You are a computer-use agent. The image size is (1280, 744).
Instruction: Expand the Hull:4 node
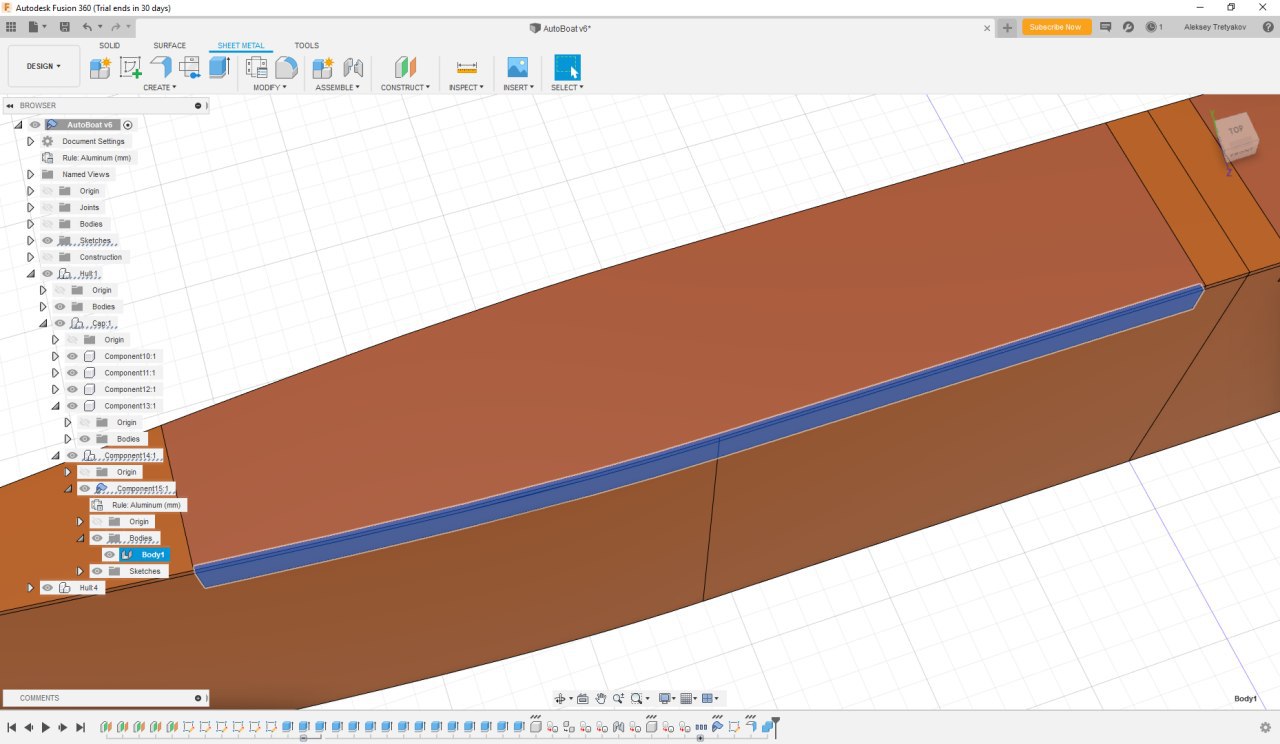30,588
